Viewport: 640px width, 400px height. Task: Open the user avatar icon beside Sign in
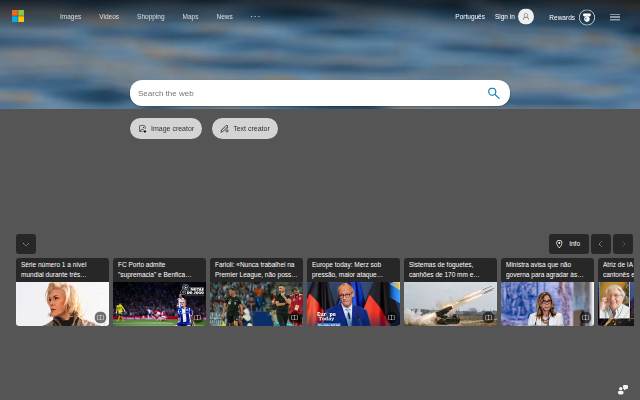[x=526, y=17]
